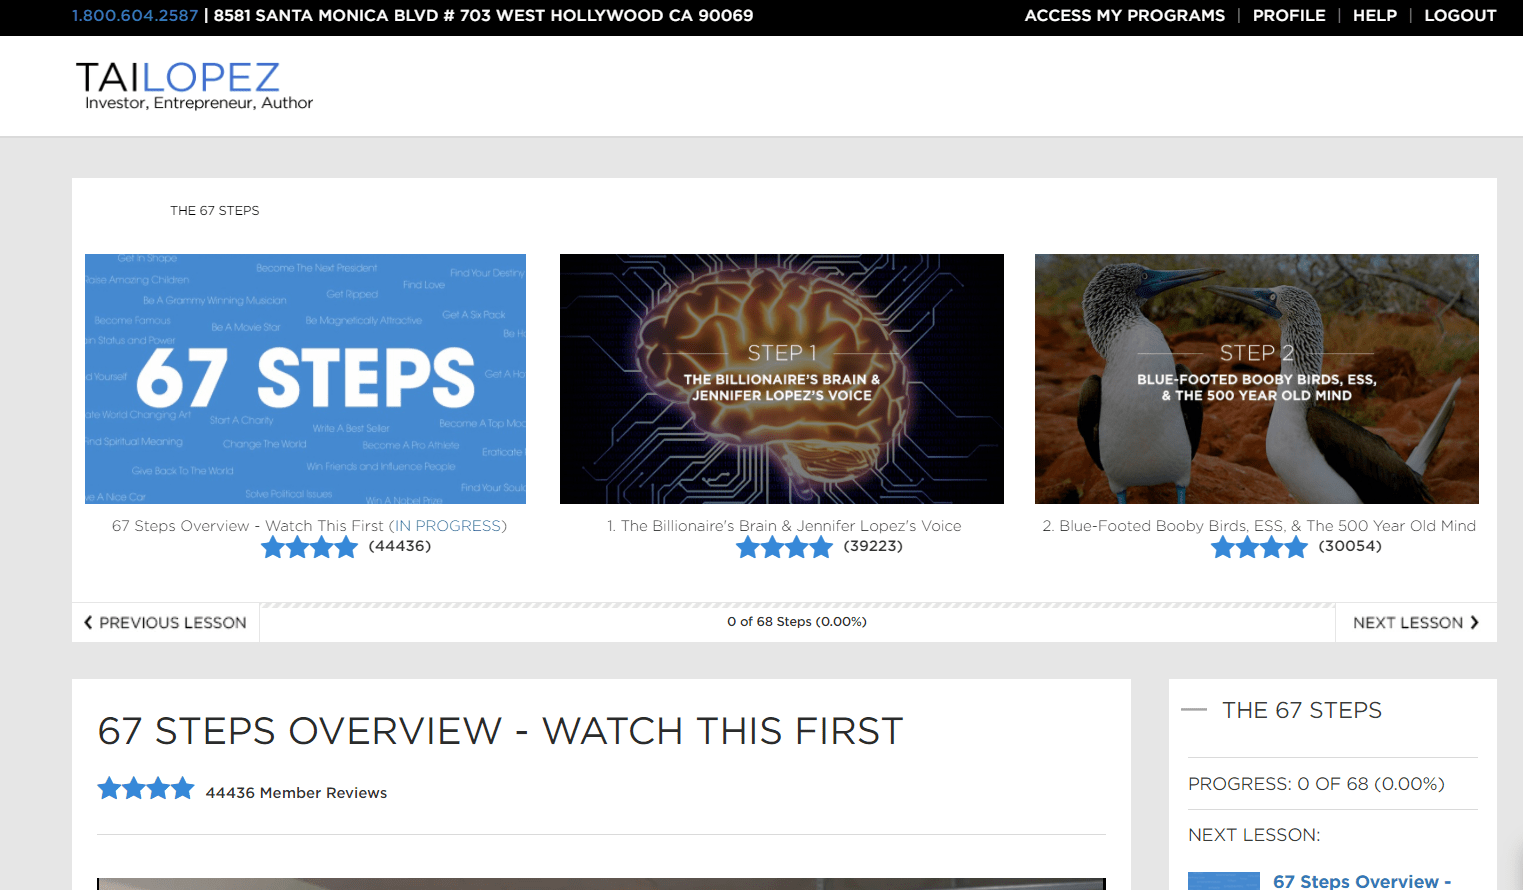Screen dimensions: 1523x890
Task: Open the Help page
Action: point(1374,16)
